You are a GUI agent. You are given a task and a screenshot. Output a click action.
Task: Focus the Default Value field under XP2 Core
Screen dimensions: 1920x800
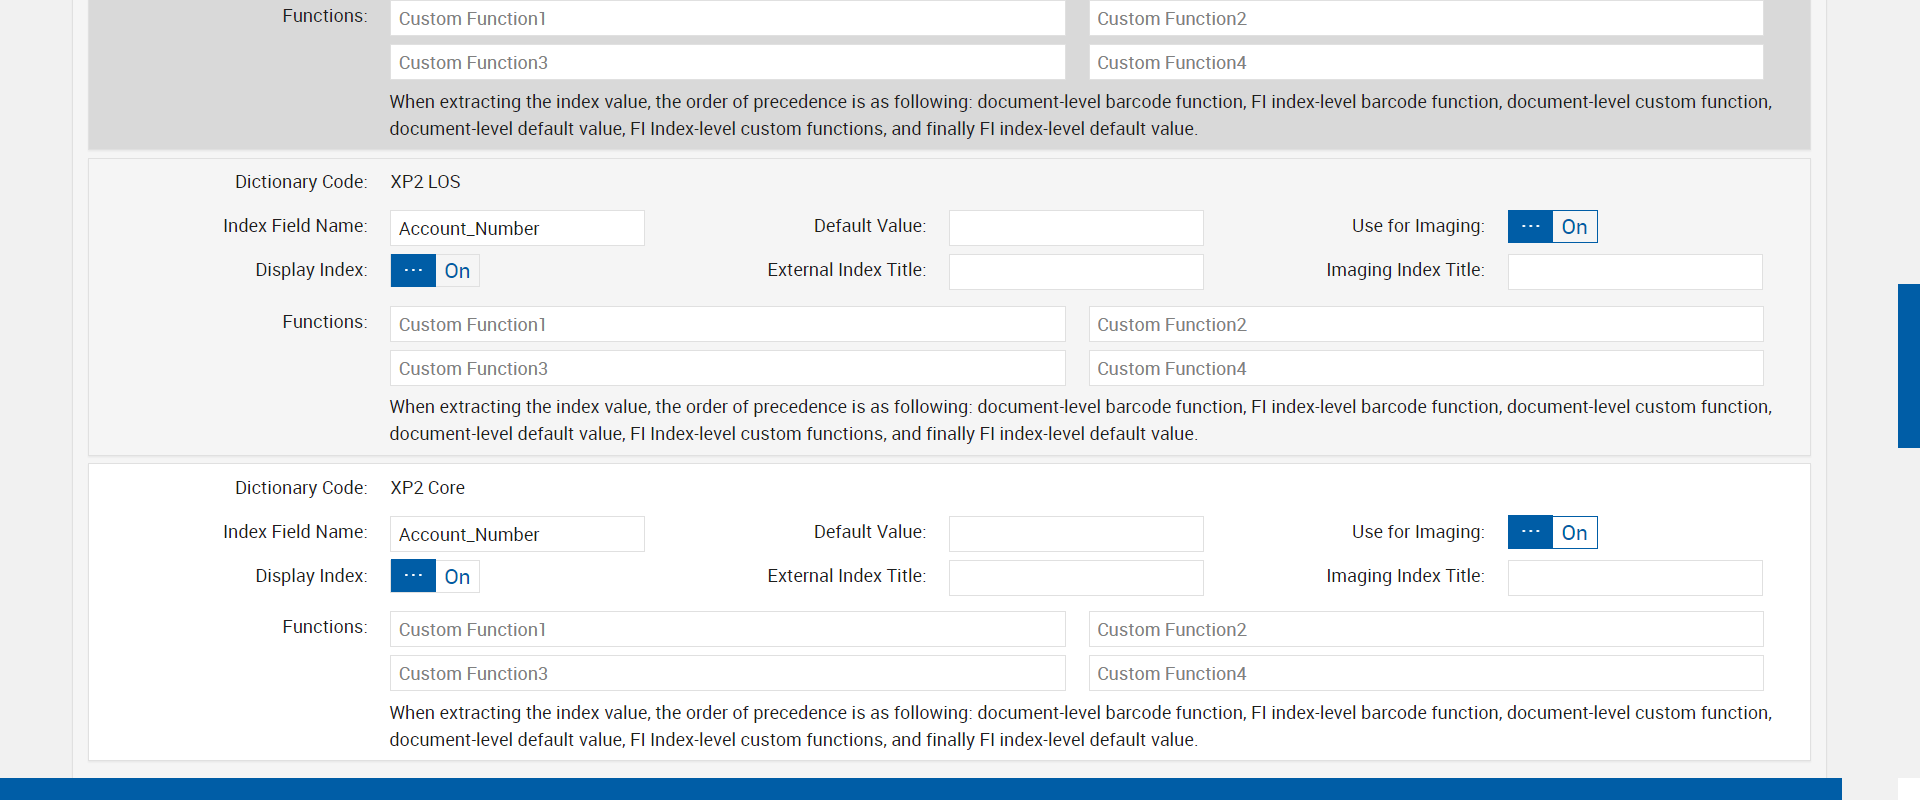point(1076,534)
